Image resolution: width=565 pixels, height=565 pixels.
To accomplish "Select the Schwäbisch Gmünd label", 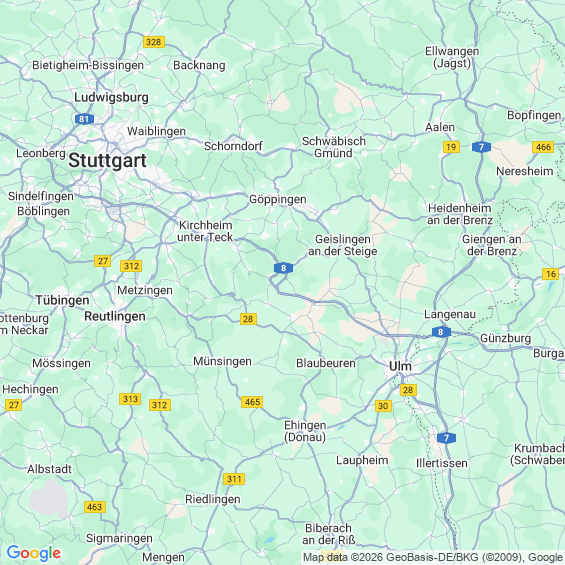I will coord(334,147).
